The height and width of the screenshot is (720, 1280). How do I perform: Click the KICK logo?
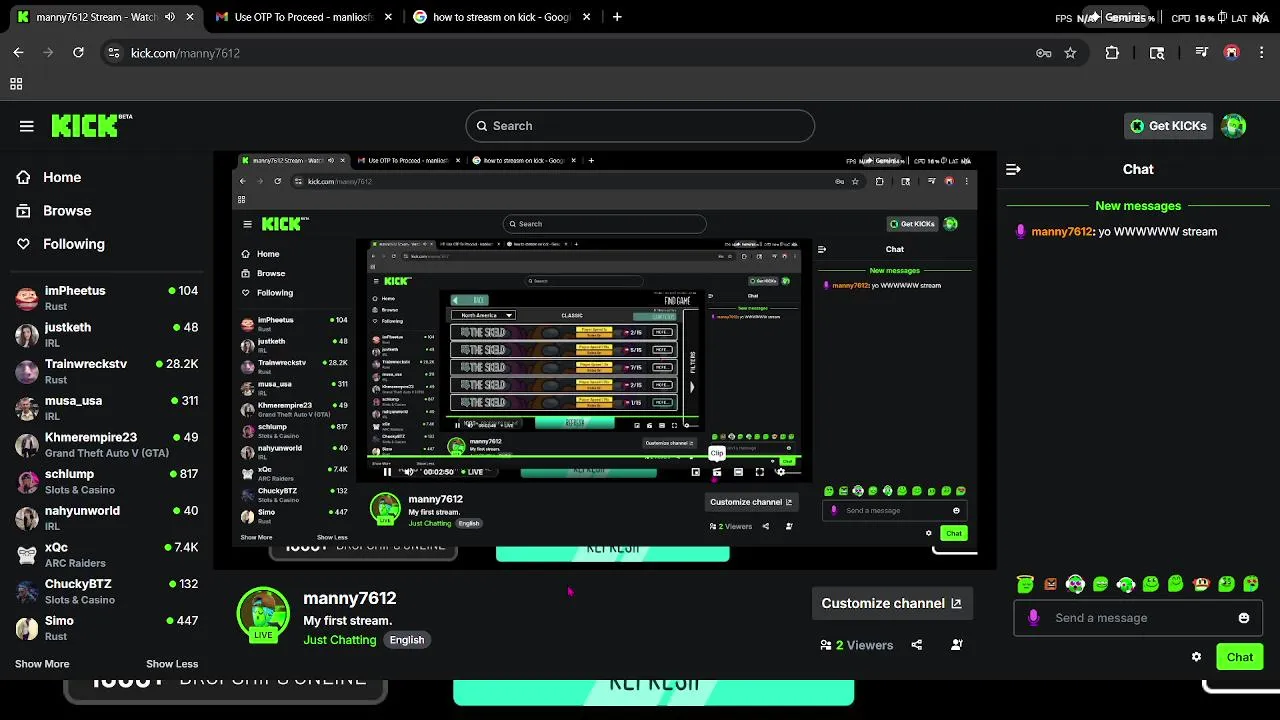click(91, 125)
